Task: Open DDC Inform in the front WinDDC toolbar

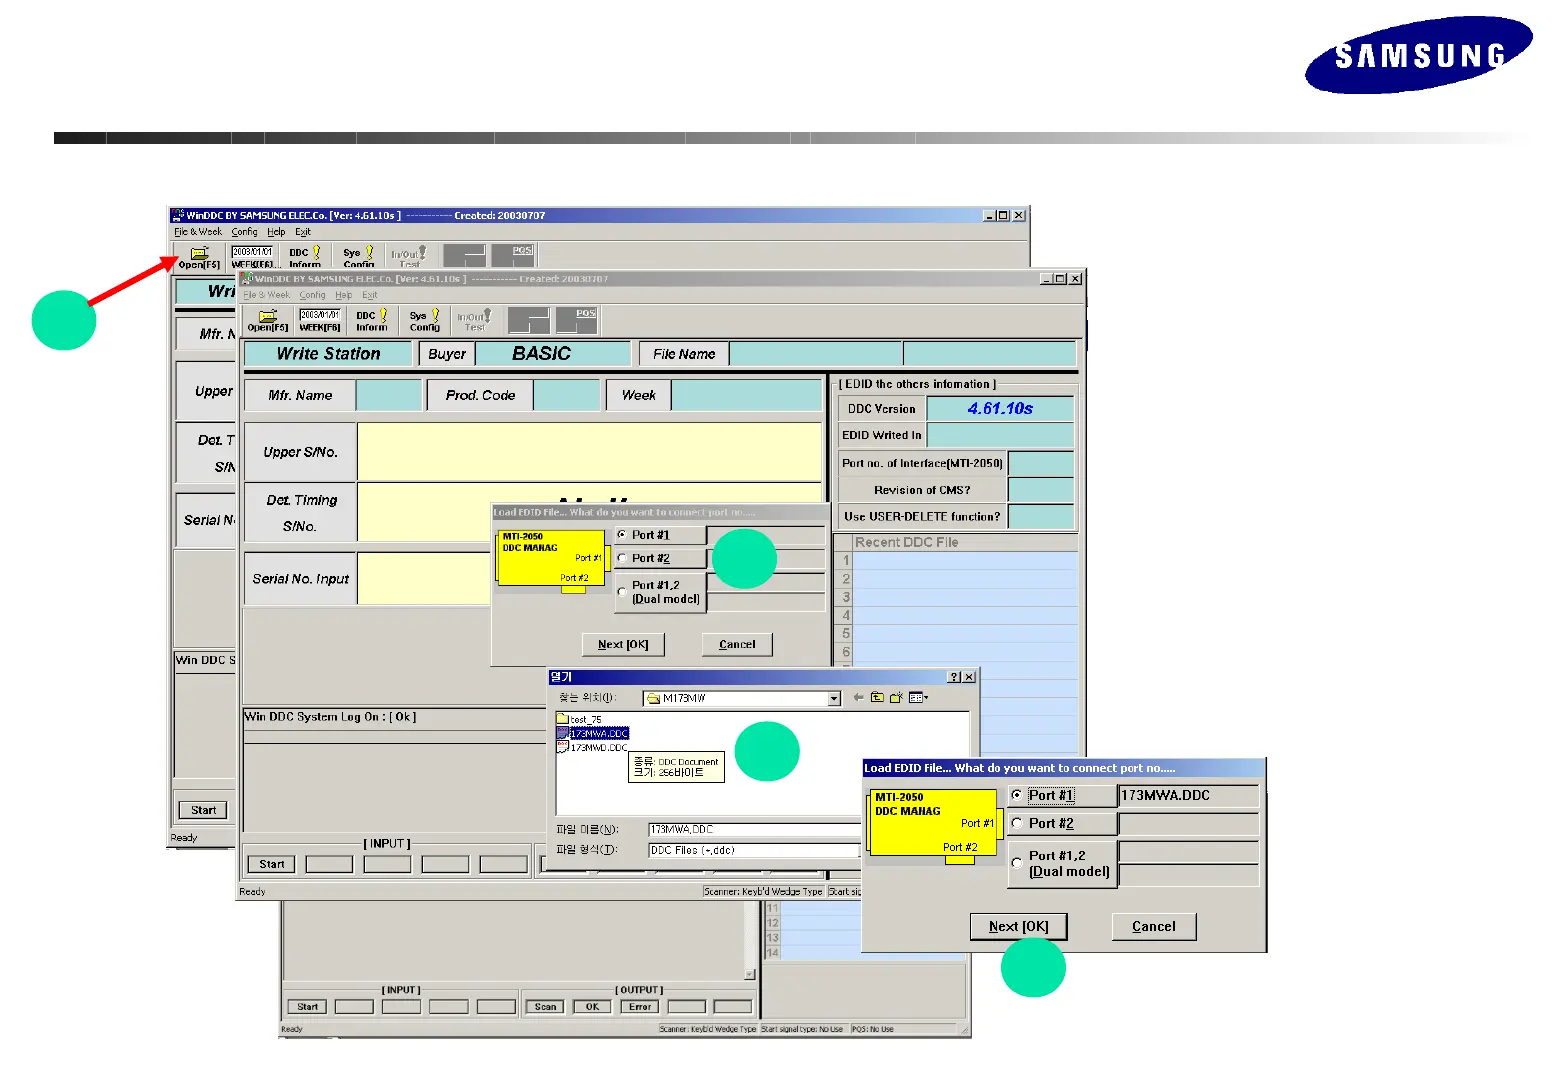Action: [372, 321]
